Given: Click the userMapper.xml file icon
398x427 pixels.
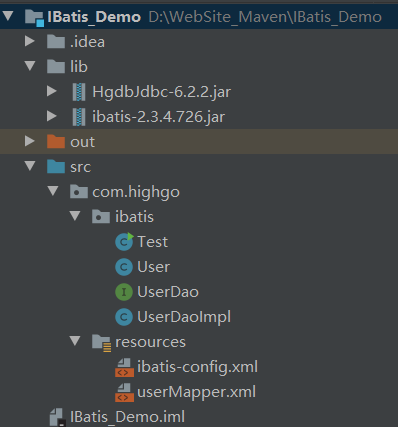Looking at the screenshot, I should 124,393.
